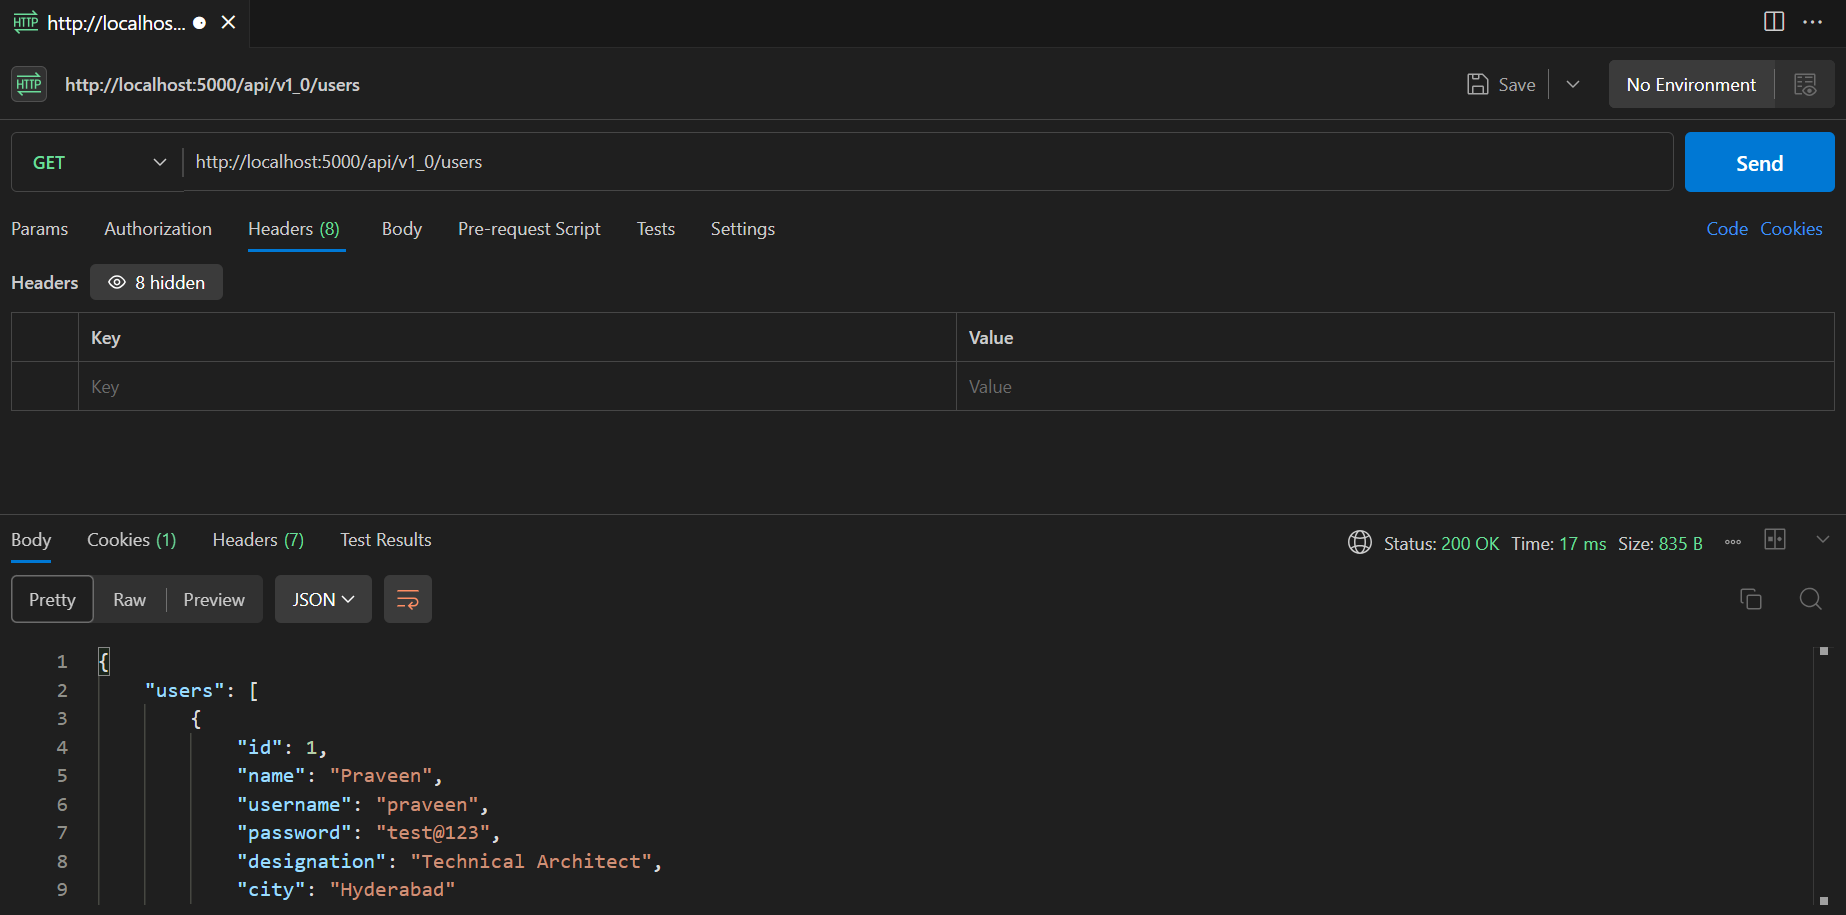Open the Tests tab
The width and height of the screenshot is (1846, 915).
[x=656, y=229]
